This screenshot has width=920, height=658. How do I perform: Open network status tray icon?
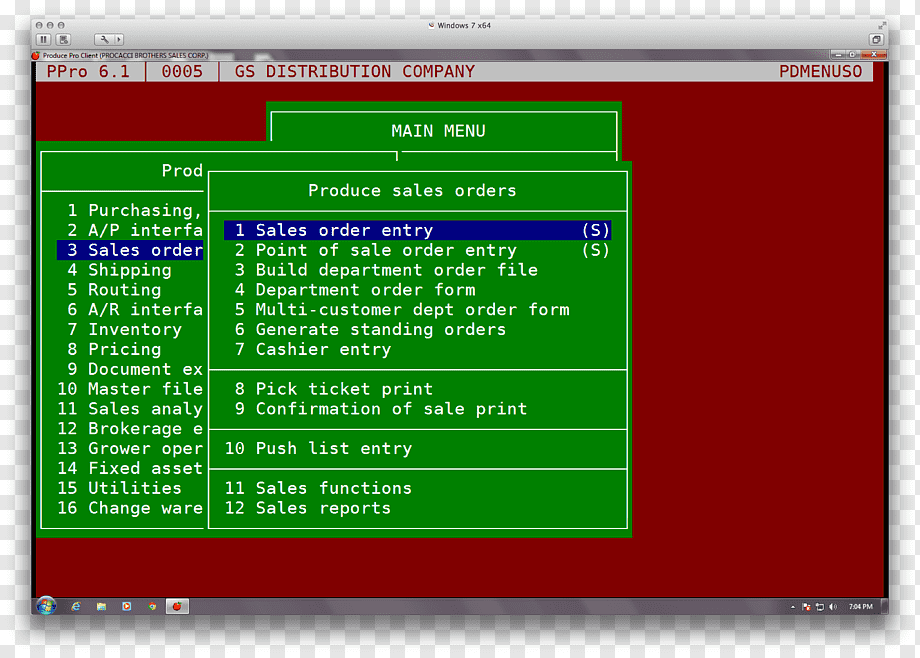tap(820, 607)
